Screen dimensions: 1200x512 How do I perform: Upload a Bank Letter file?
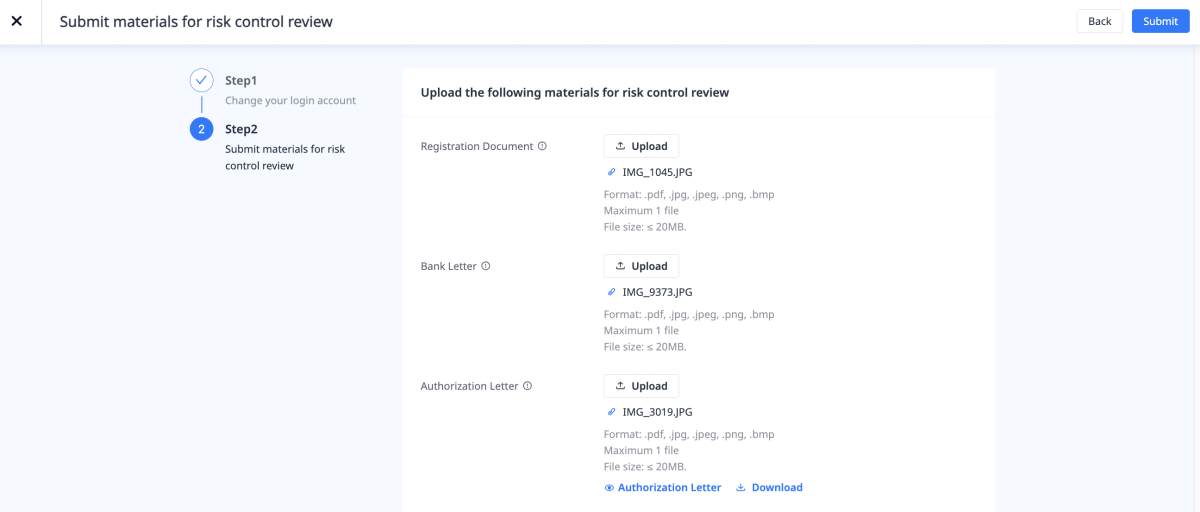point(641,266)
